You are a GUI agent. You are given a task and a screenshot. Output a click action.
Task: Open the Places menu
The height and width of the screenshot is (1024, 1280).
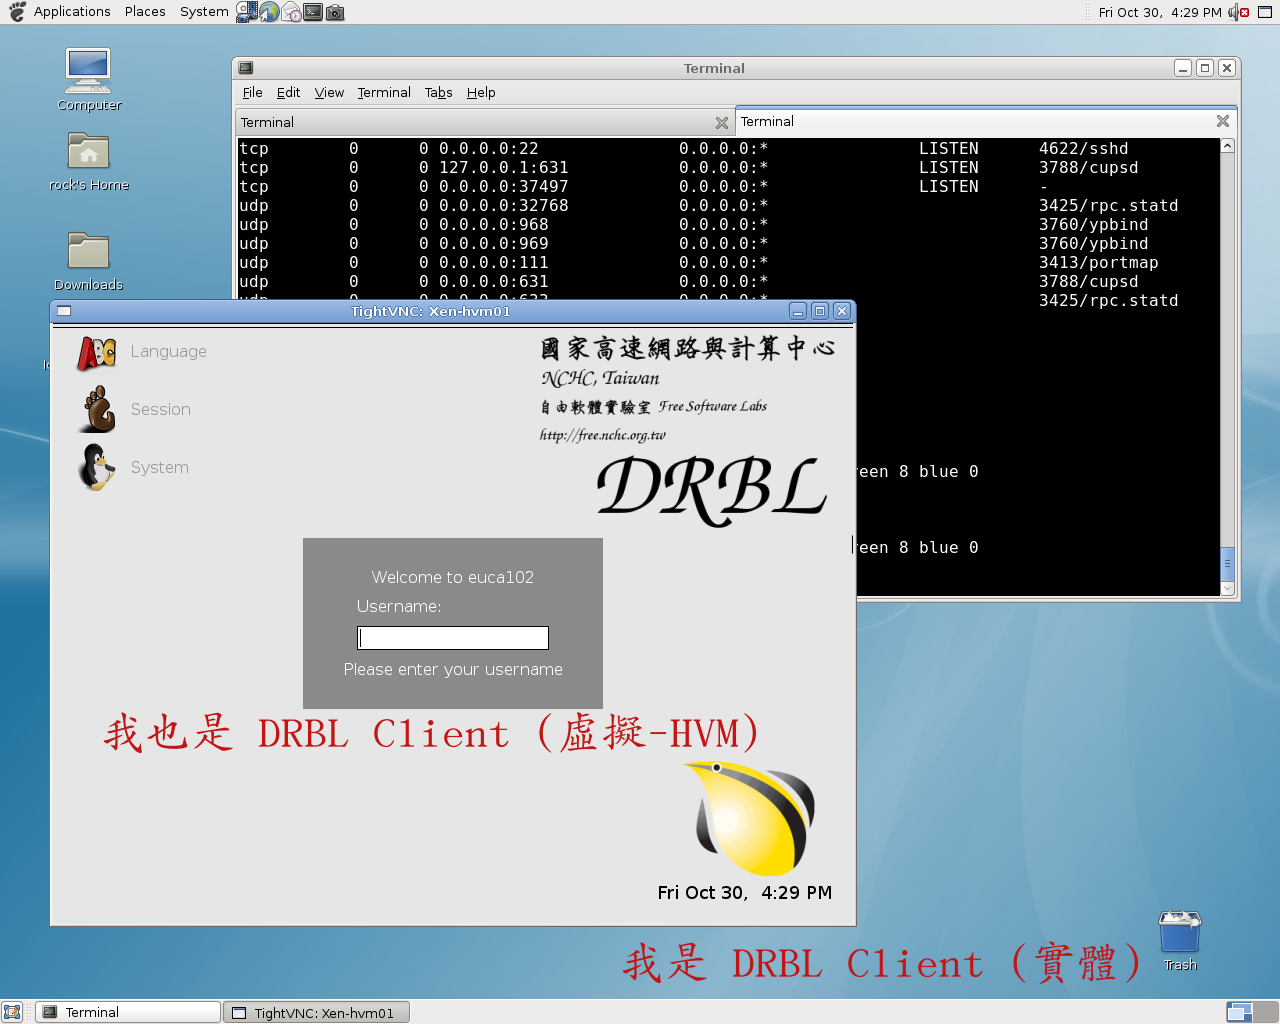(x=145, y=12)
